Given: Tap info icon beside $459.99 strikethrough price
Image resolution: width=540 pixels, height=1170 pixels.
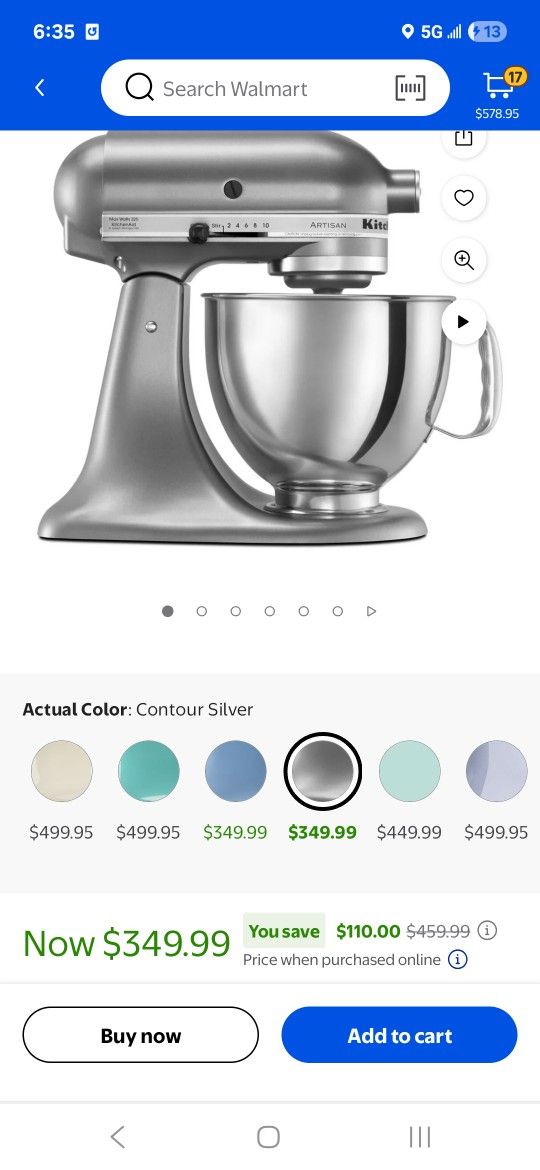Looking at the screenshot, I should 487,930.
